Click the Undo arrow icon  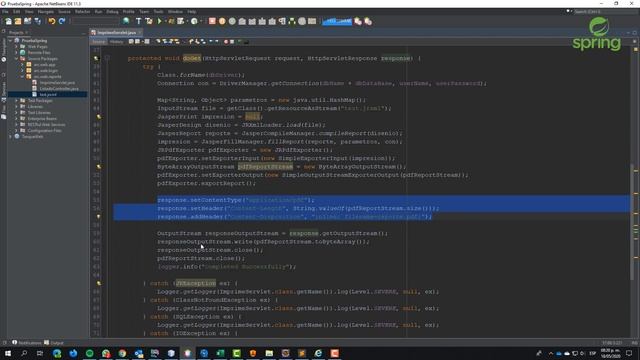click(x=52, y=21)
